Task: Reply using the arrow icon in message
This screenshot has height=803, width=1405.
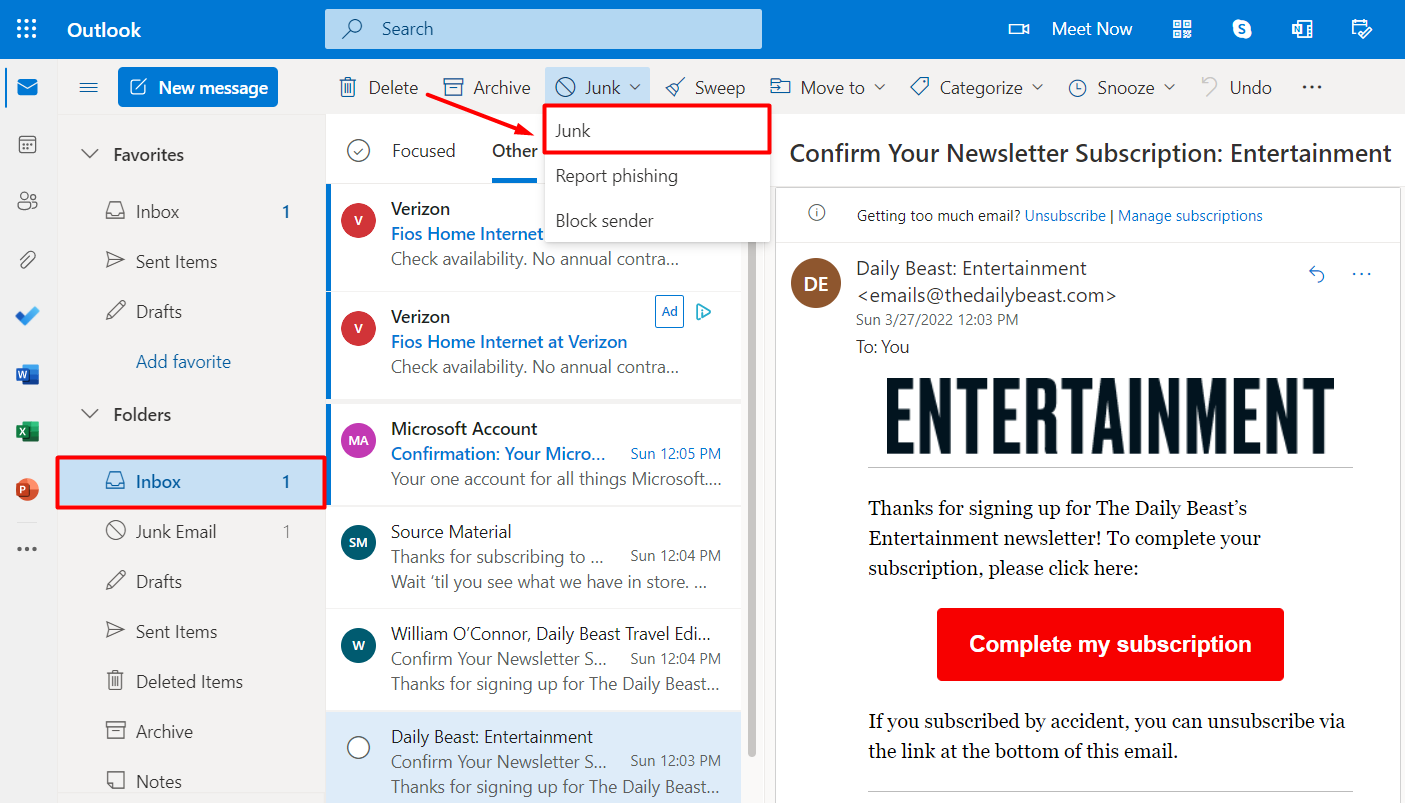Action: (1317, 274)
